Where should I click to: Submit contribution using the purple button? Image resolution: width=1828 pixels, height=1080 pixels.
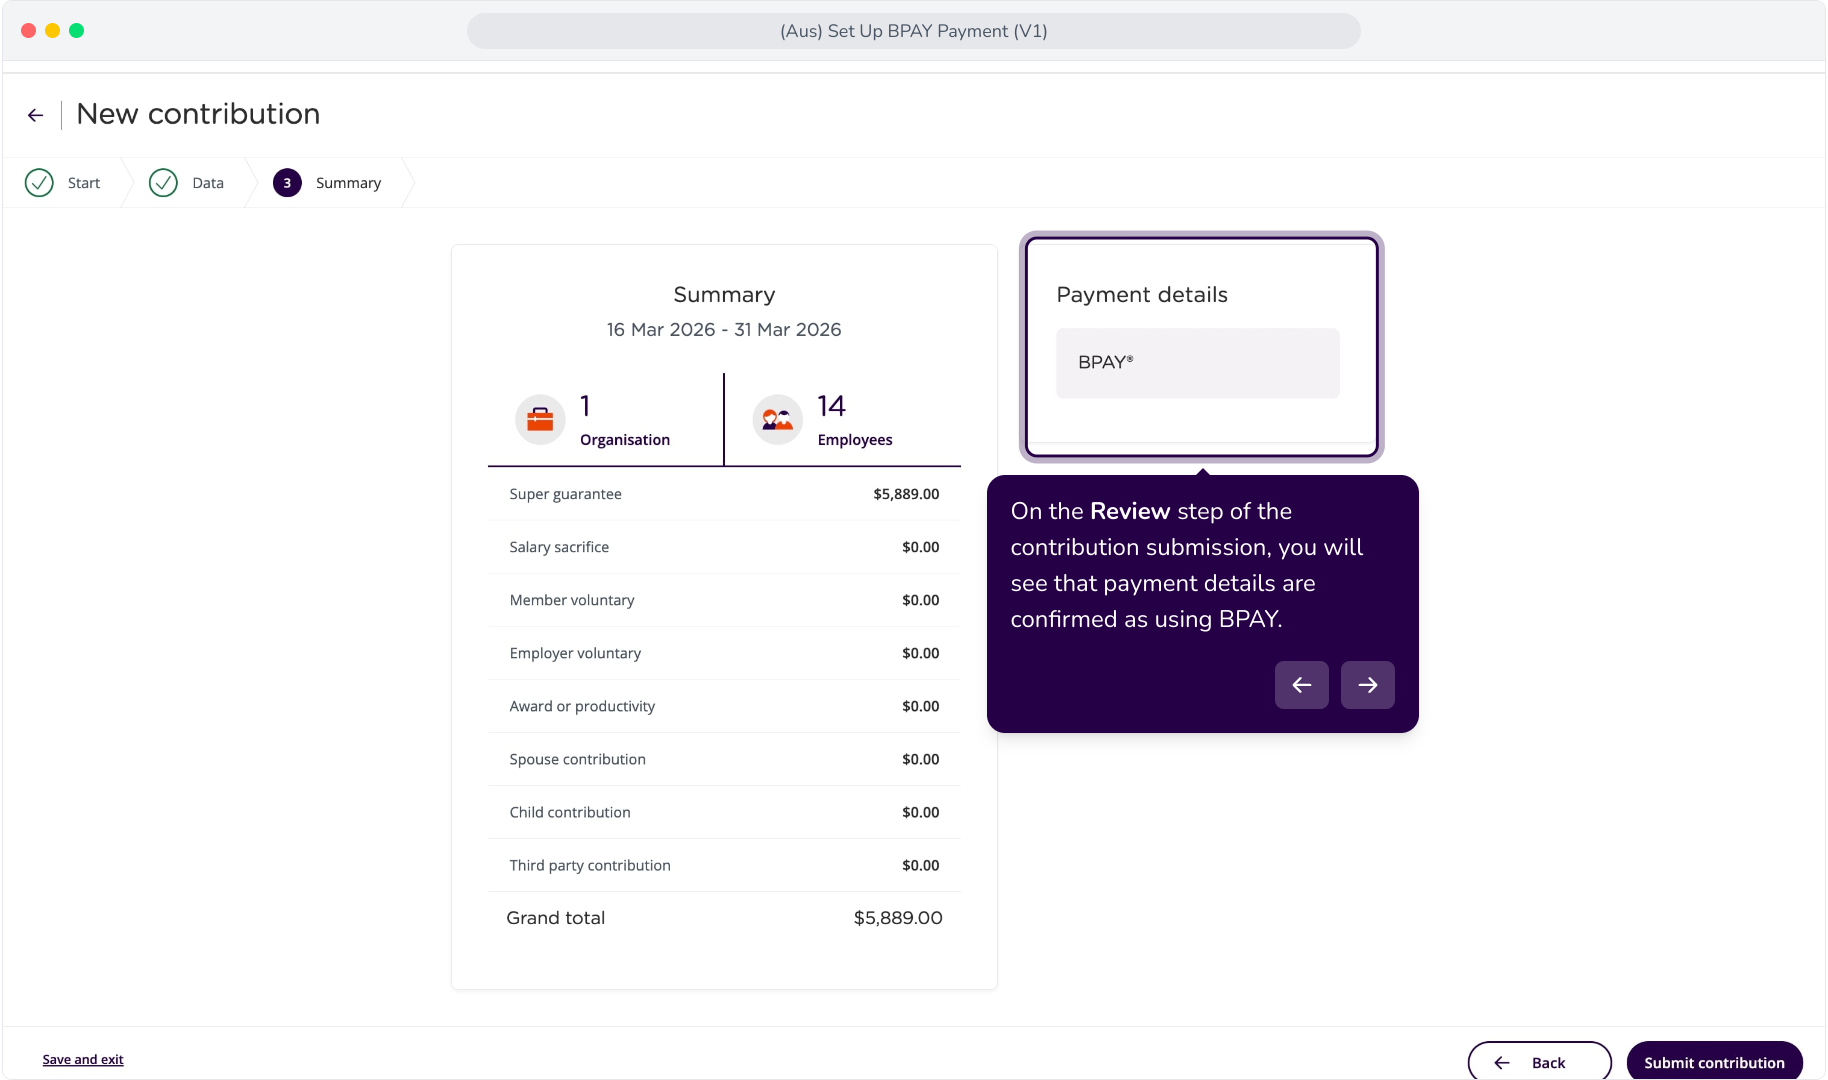point(1714,1062)
